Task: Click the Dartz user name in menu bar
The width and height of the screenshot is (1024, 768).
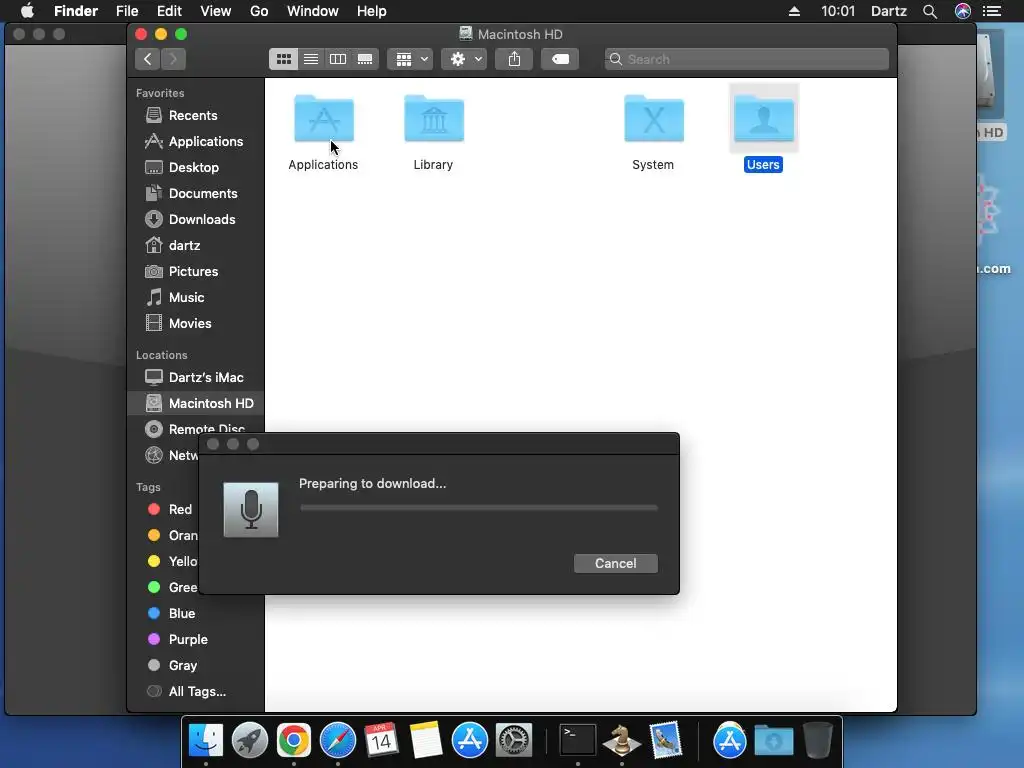Action: pos(889,11)
